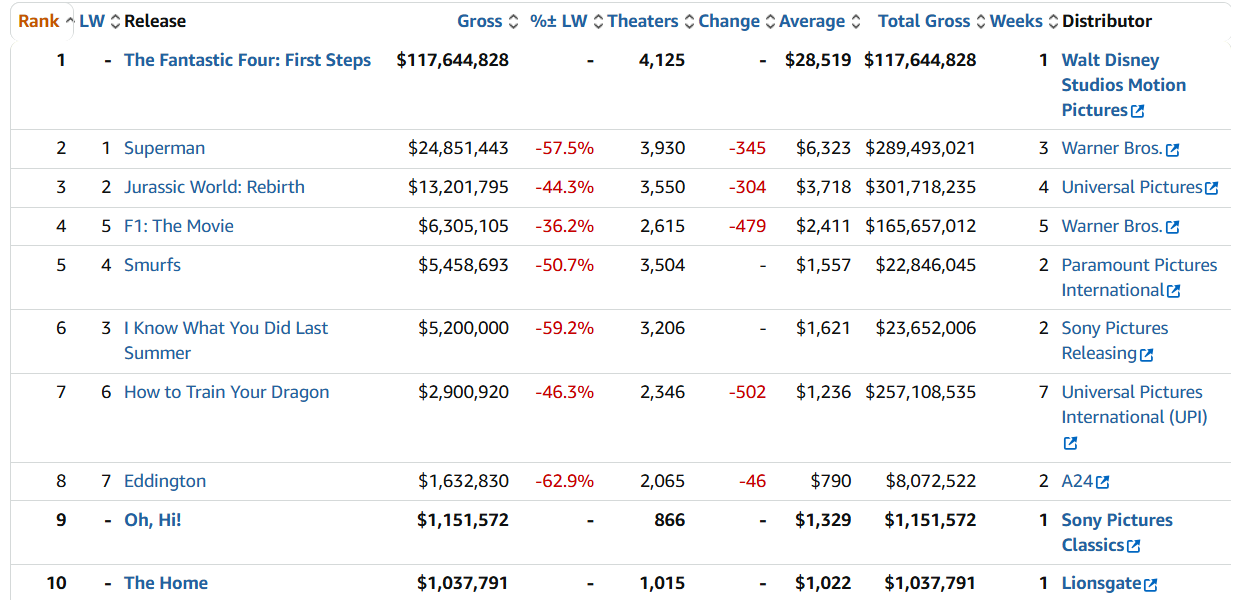Image resolution: width=1238 pixels, height=600 pixels.
Task: Click external link icon by Sony Pictures Classics
Action: [1134, 546]
